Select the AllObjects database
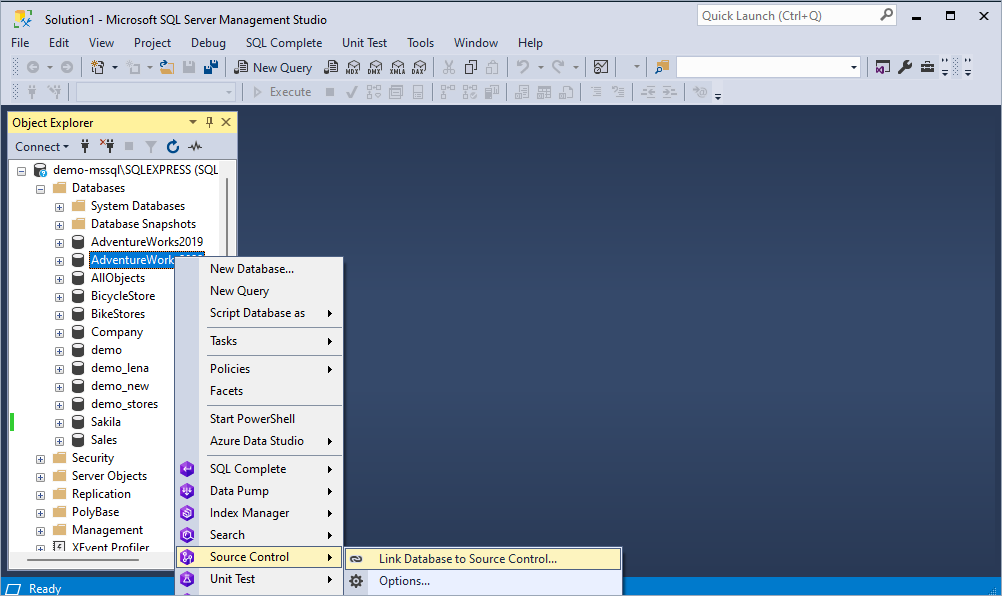Image resolution: width=1002 pixels, height=596 pixels. point(118,278)
